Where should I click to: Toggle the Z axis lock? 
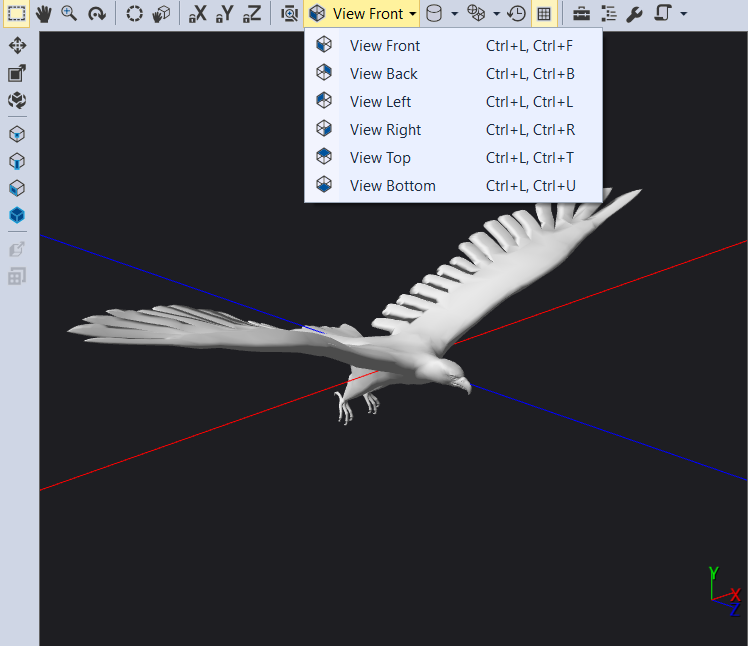(252, 14)
